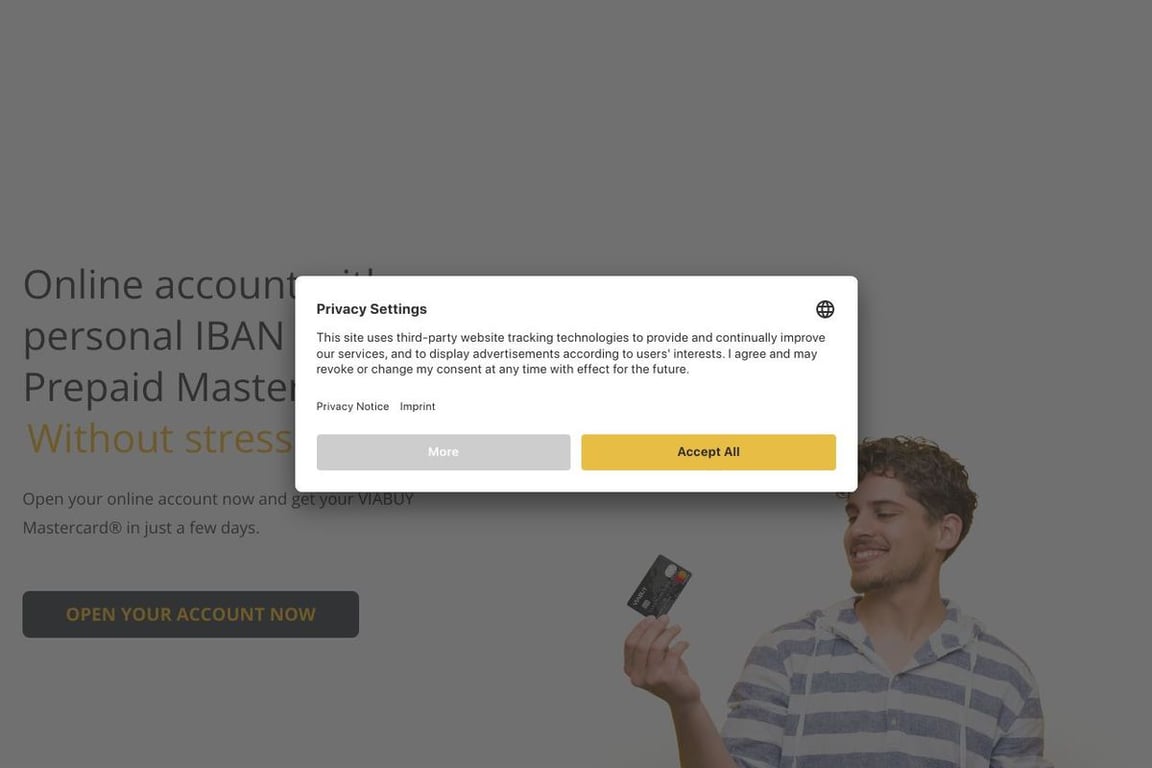Click the dimmed empty area above the dialog
The image size is (1152, 768).
coord(576,132)
